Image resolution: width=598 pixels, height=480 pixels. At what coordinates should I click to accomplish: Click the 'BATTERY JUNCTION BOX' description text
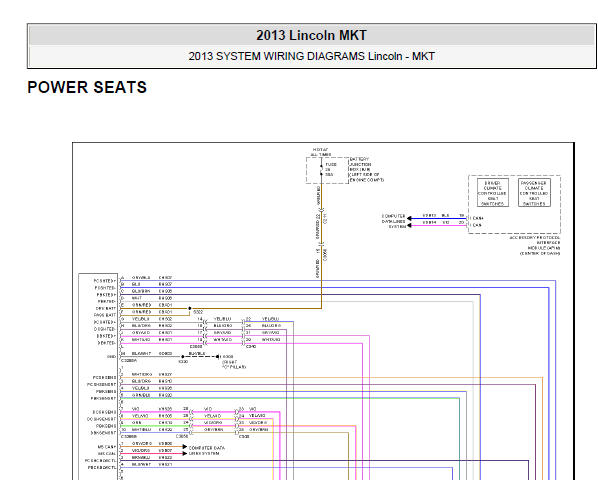click(x=367, y=169)
